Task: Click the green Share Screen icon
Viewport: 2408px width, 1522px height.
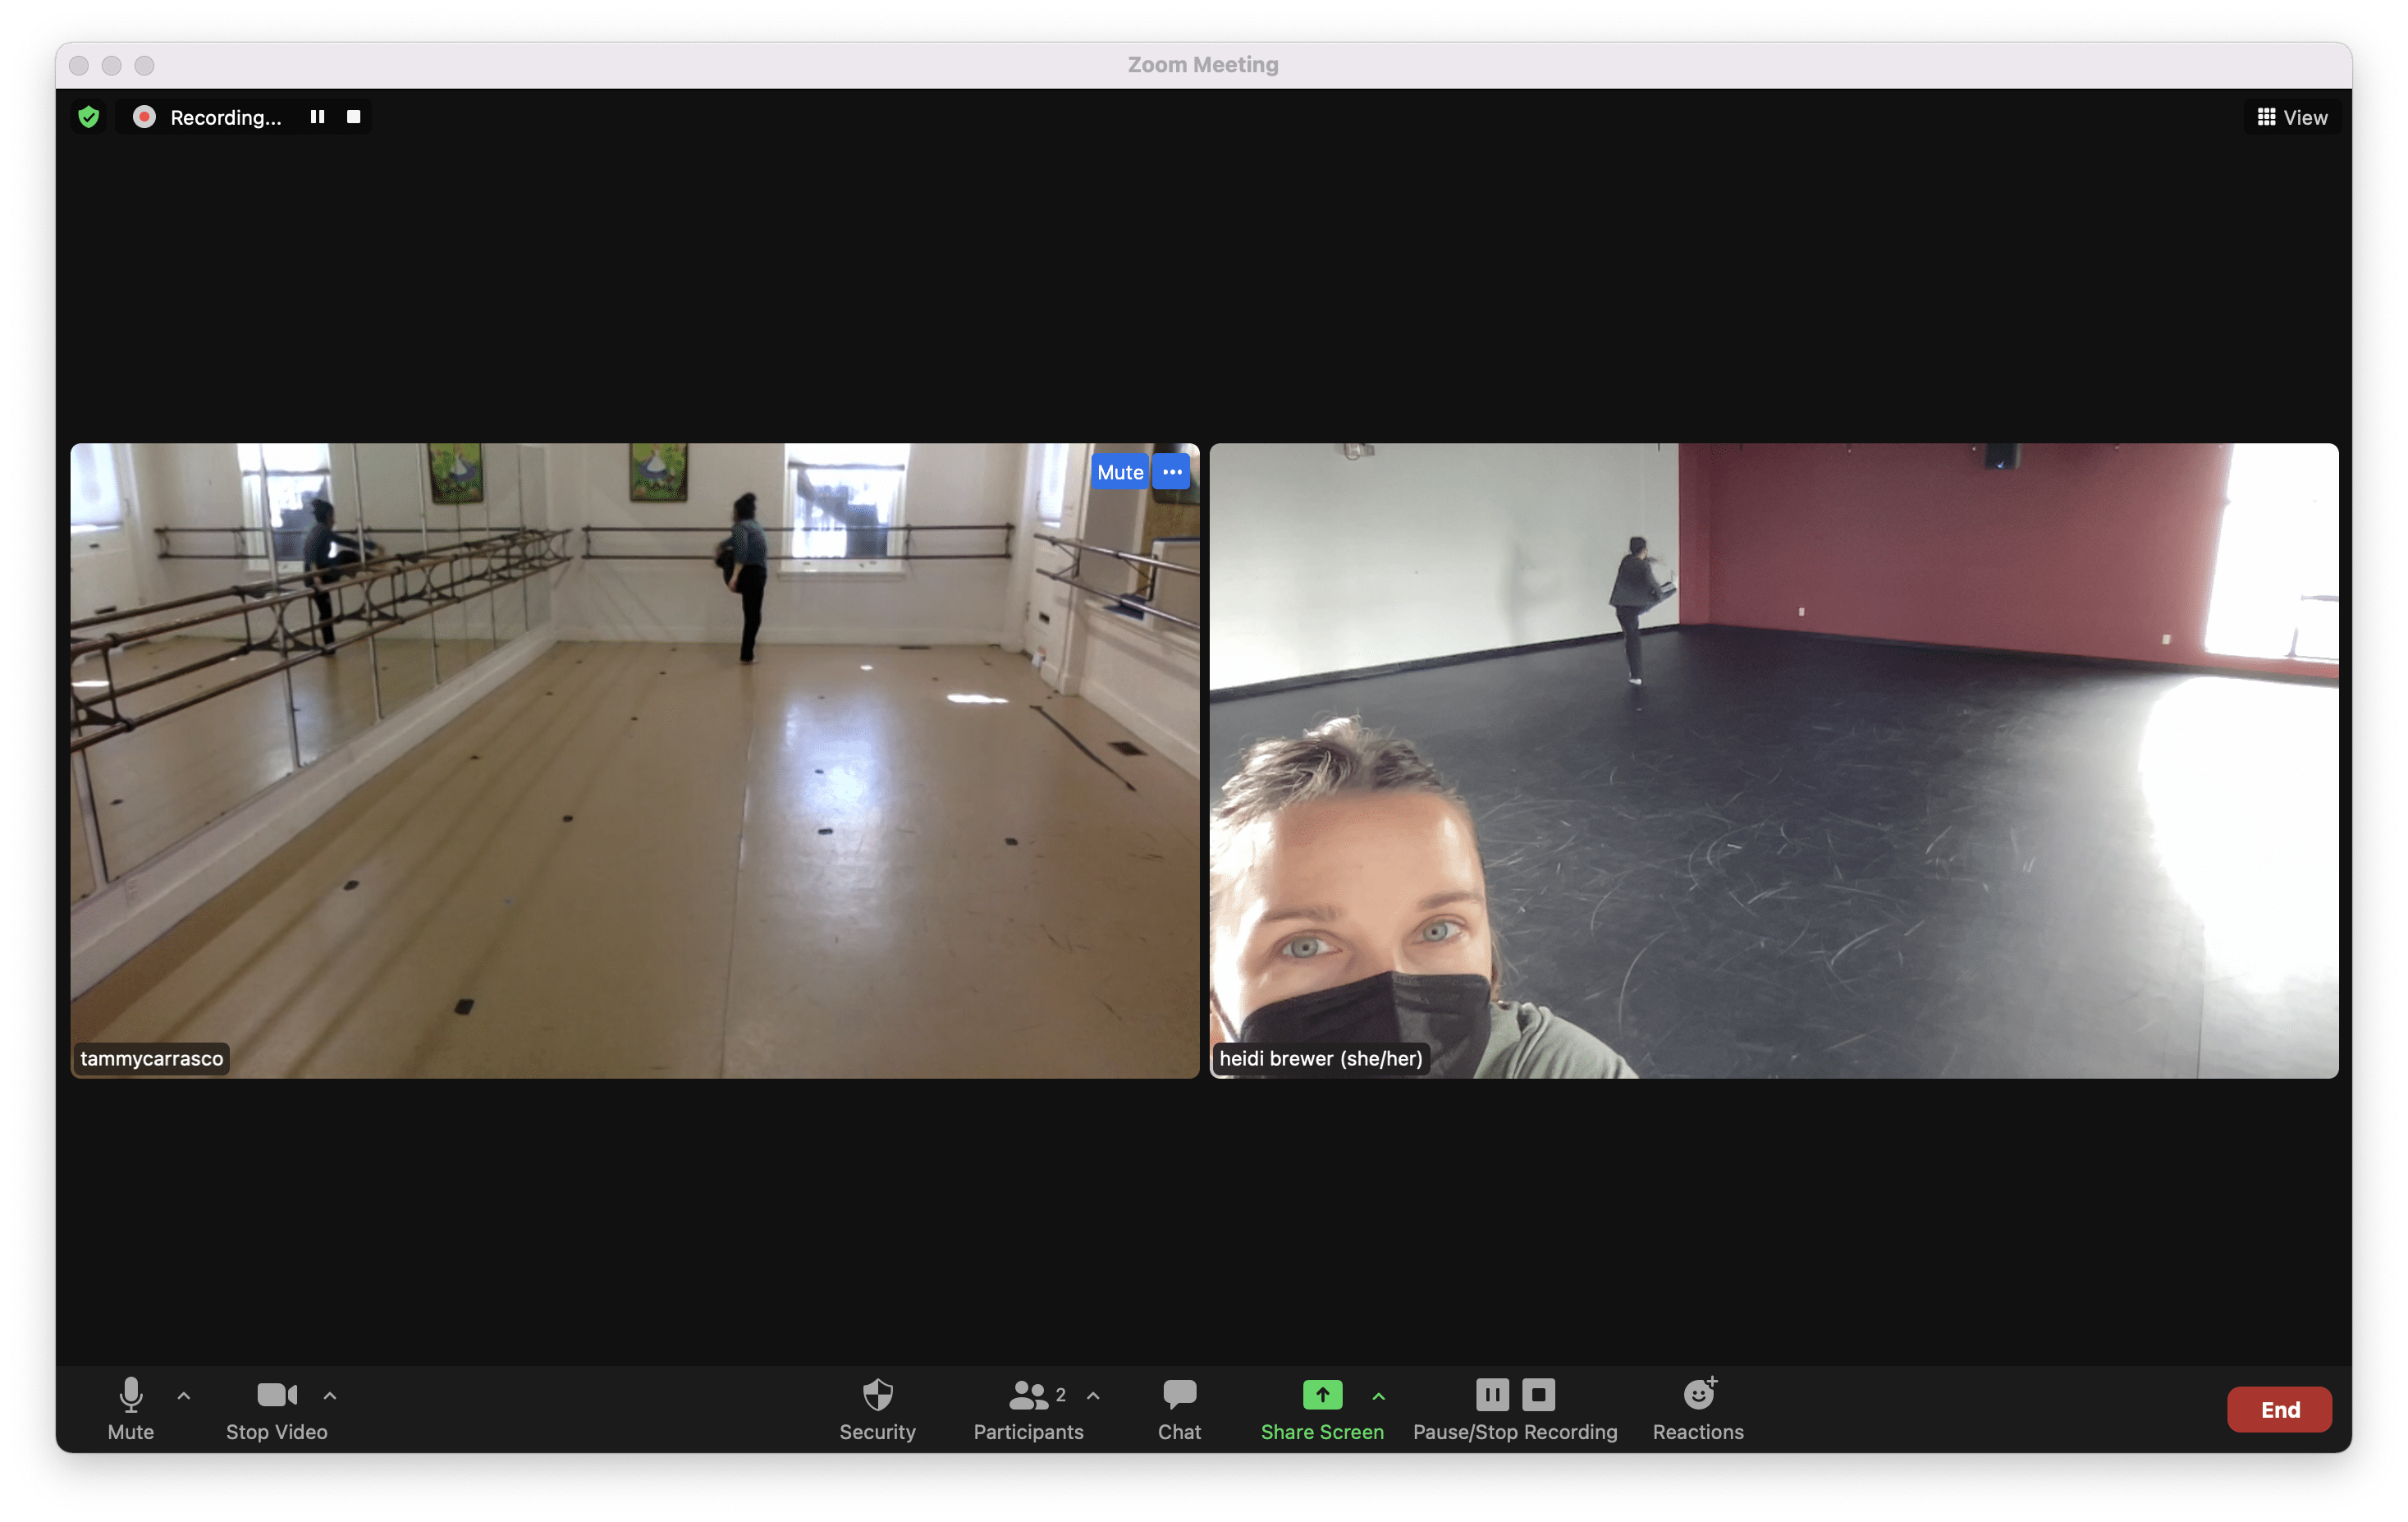Action: (1322, 1395)
